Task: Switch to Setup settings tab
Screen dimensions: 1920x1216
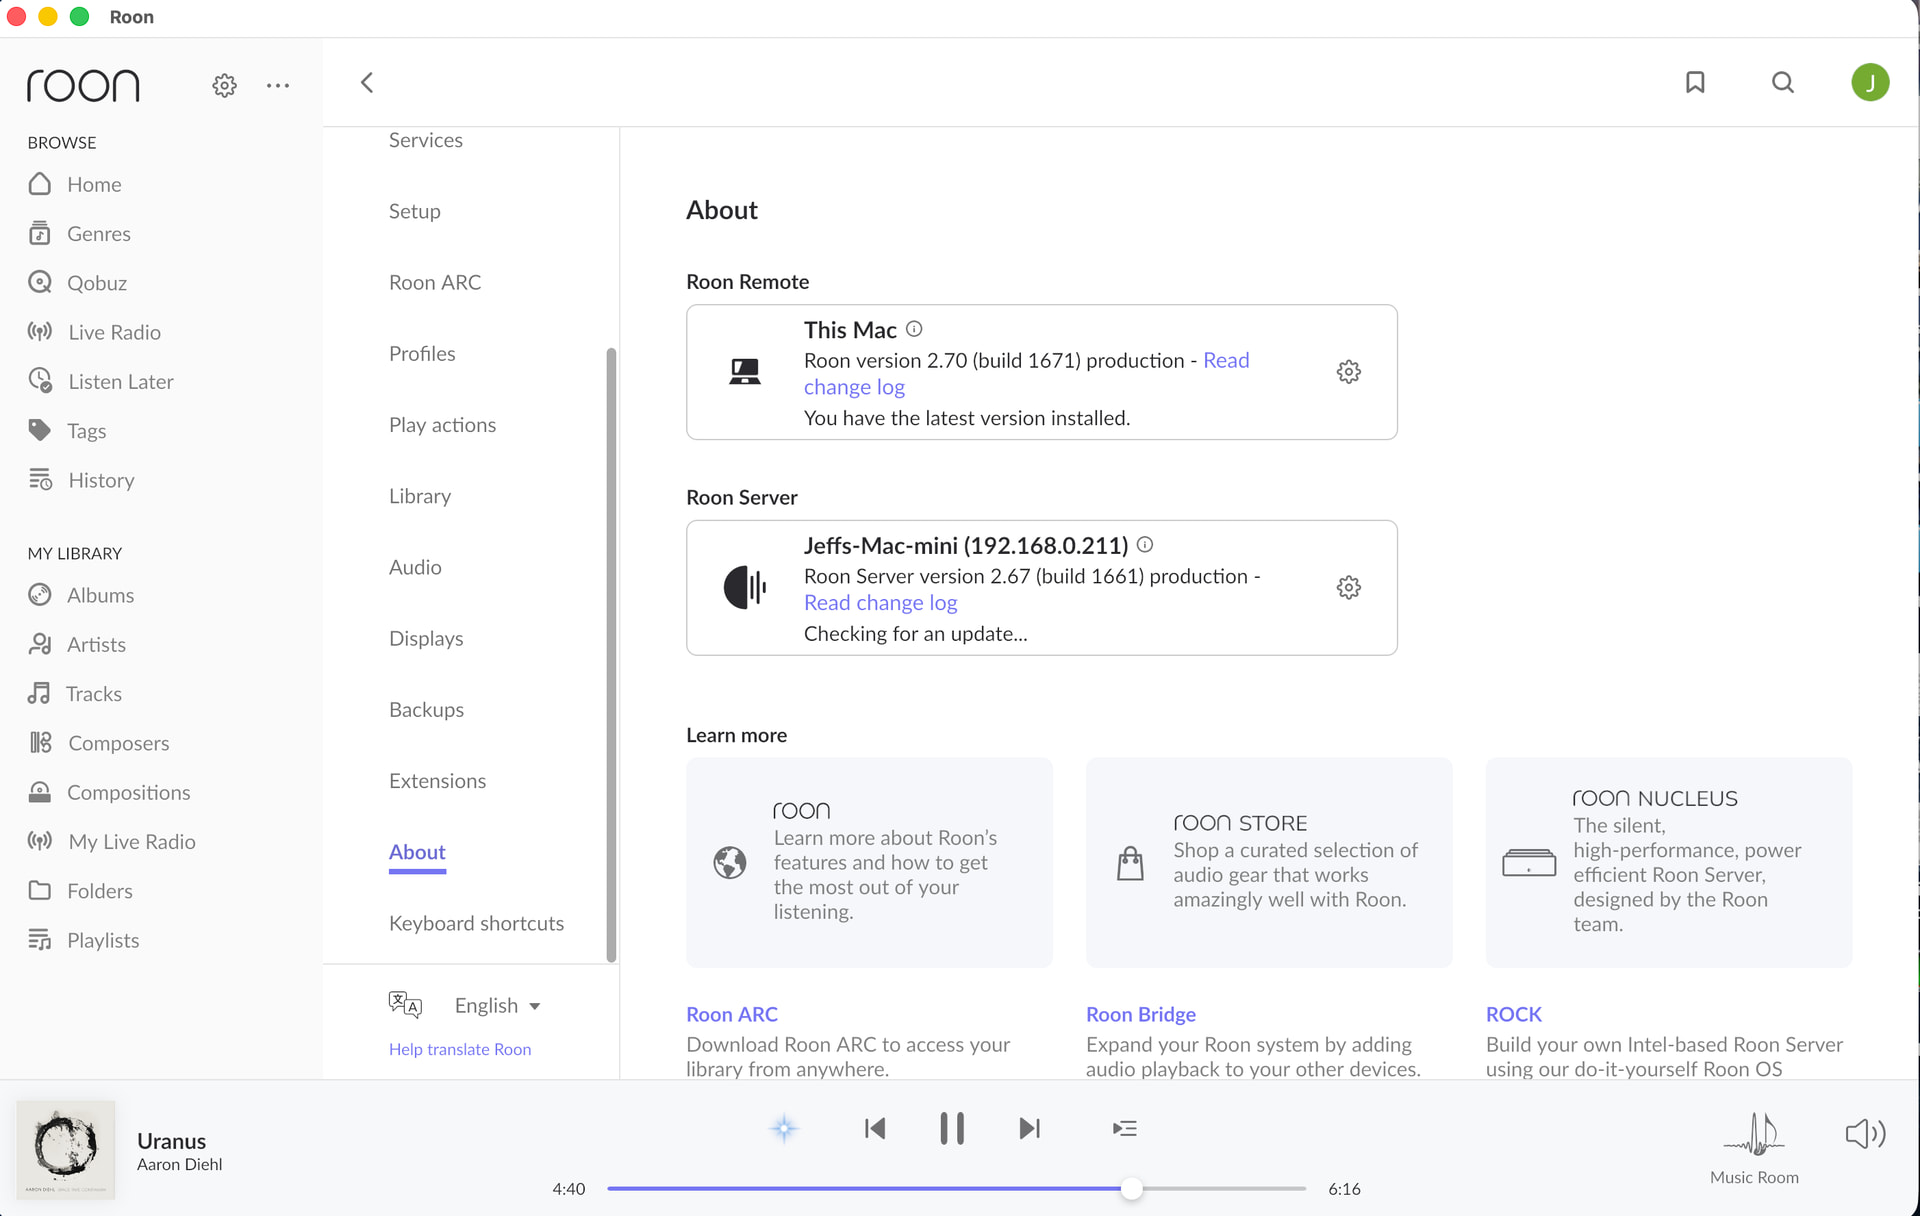Action: (415, 211)
